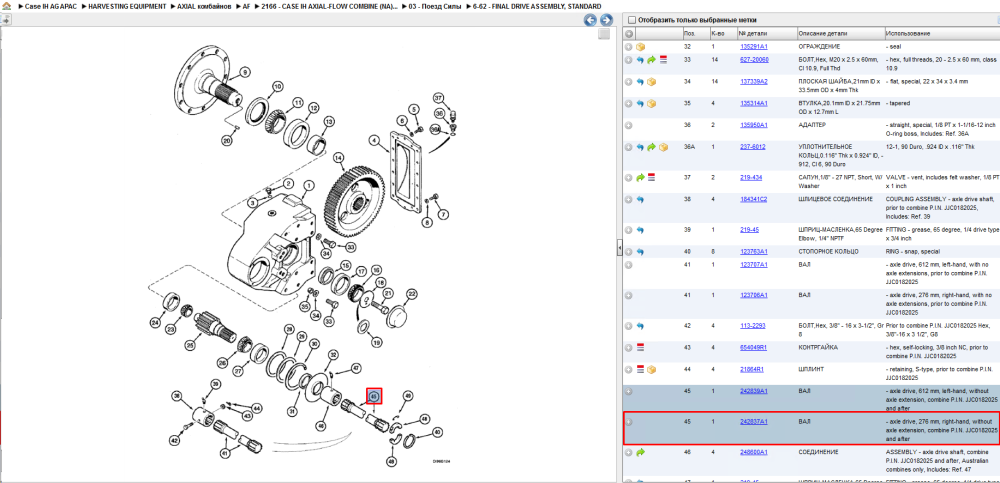Open part number link 627-20060

tap(754, 59)
